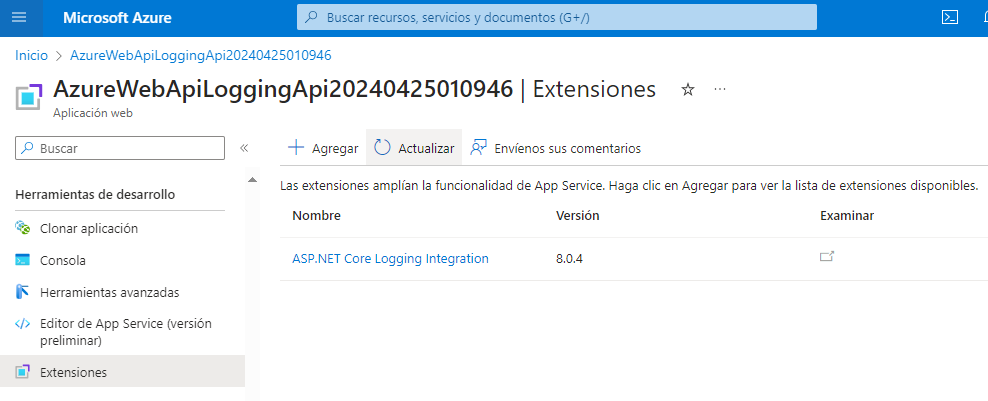Click the web app resource icon
Image resolution: width=988 pixels, height=401 pixels.
(x=28, y=97)
